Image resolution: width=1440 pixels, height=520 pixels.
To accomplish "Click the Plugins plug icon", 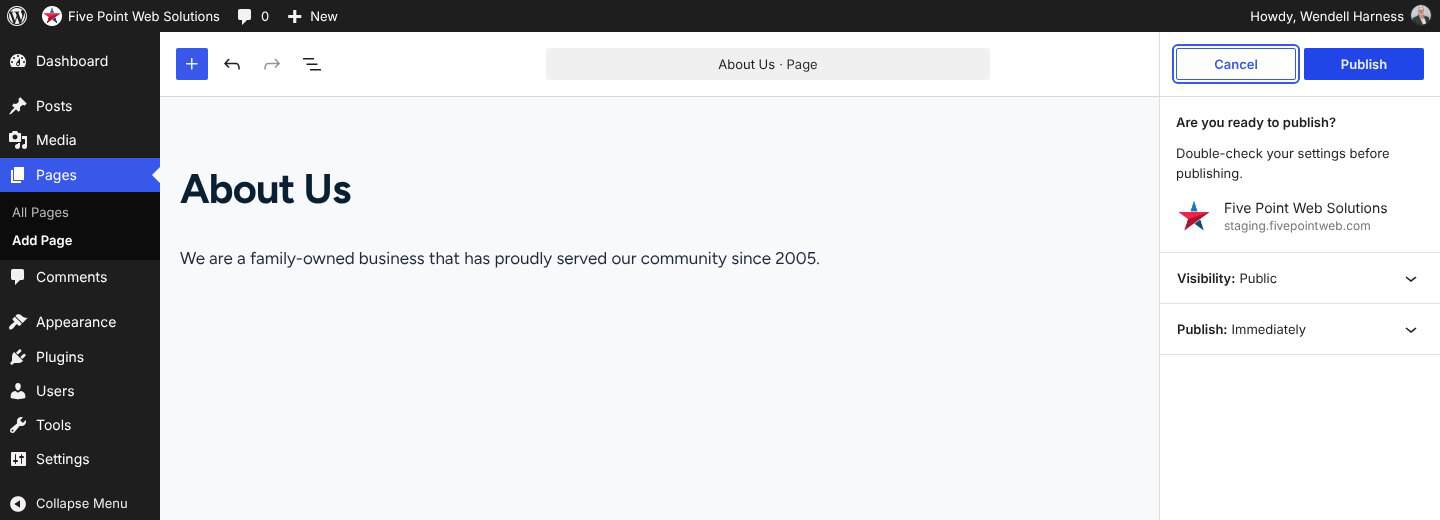I will [18, 357].
